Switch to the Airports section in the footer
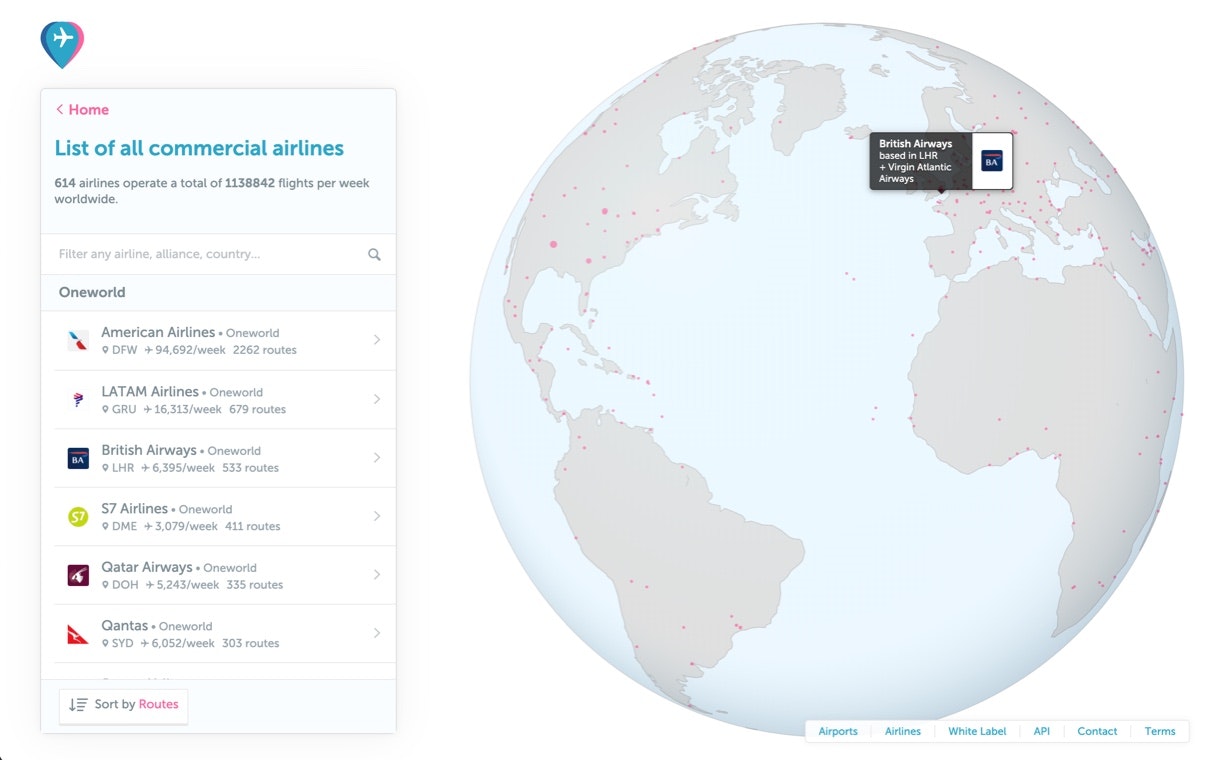This screenshot has height=760, width=1208. pyautogui.click(x=838, y=731)
